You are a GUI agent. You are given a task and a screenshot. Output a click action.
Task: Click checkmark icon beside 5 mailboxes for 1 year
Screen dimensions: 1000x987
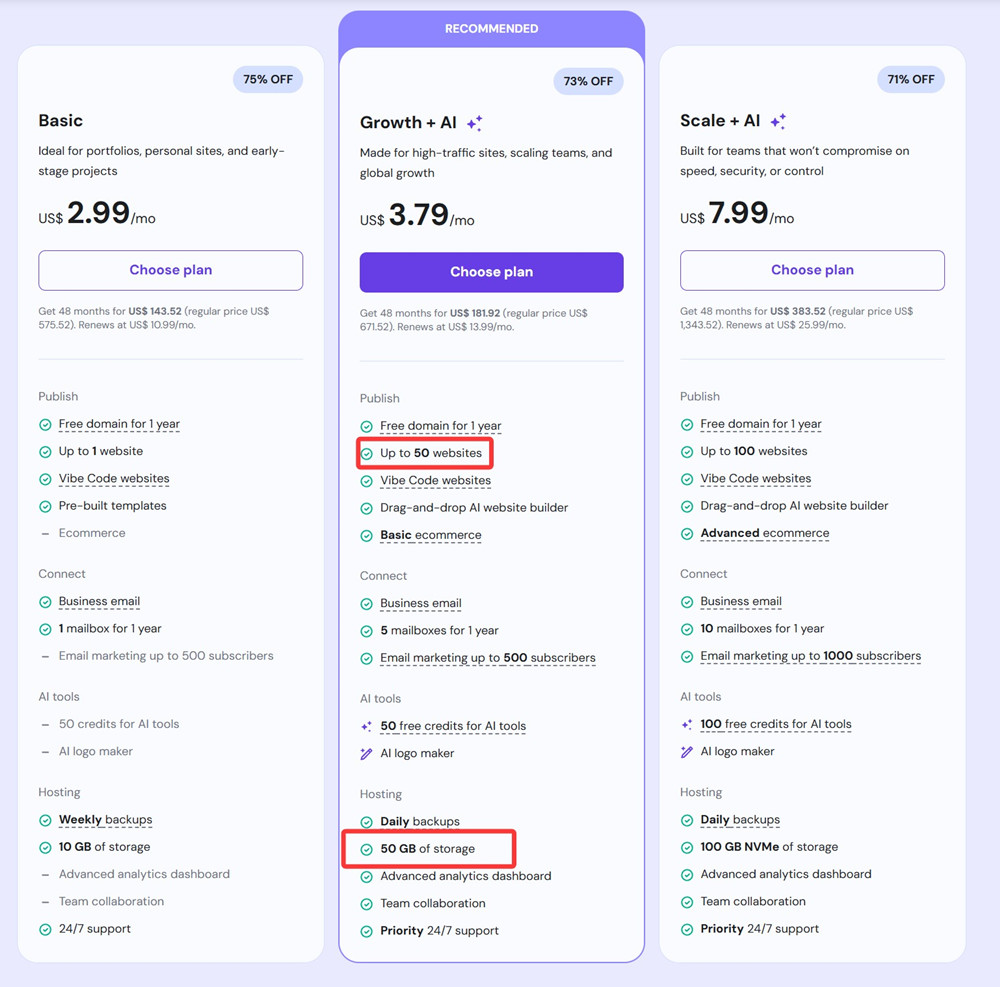tap(366, 631)
